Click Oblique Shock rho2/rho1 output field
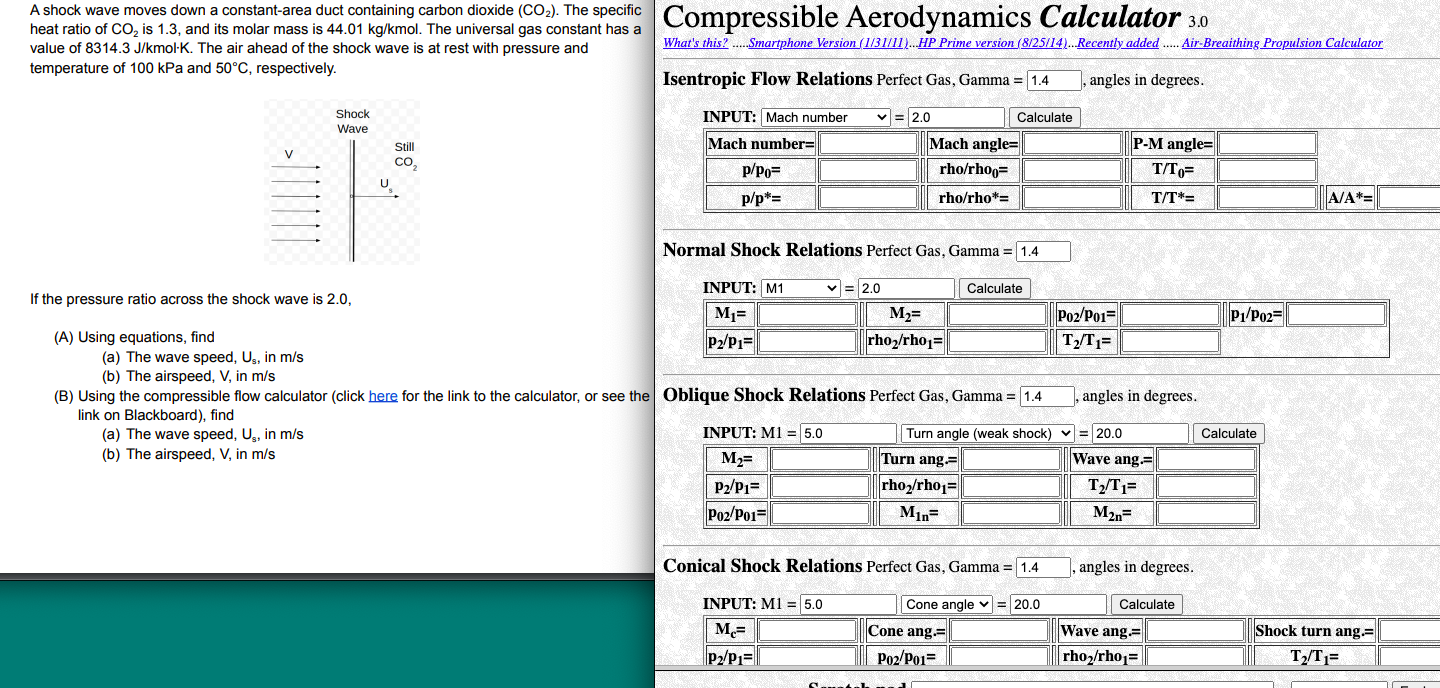This screenshot has width=1440, height=688. point(1011,487)
